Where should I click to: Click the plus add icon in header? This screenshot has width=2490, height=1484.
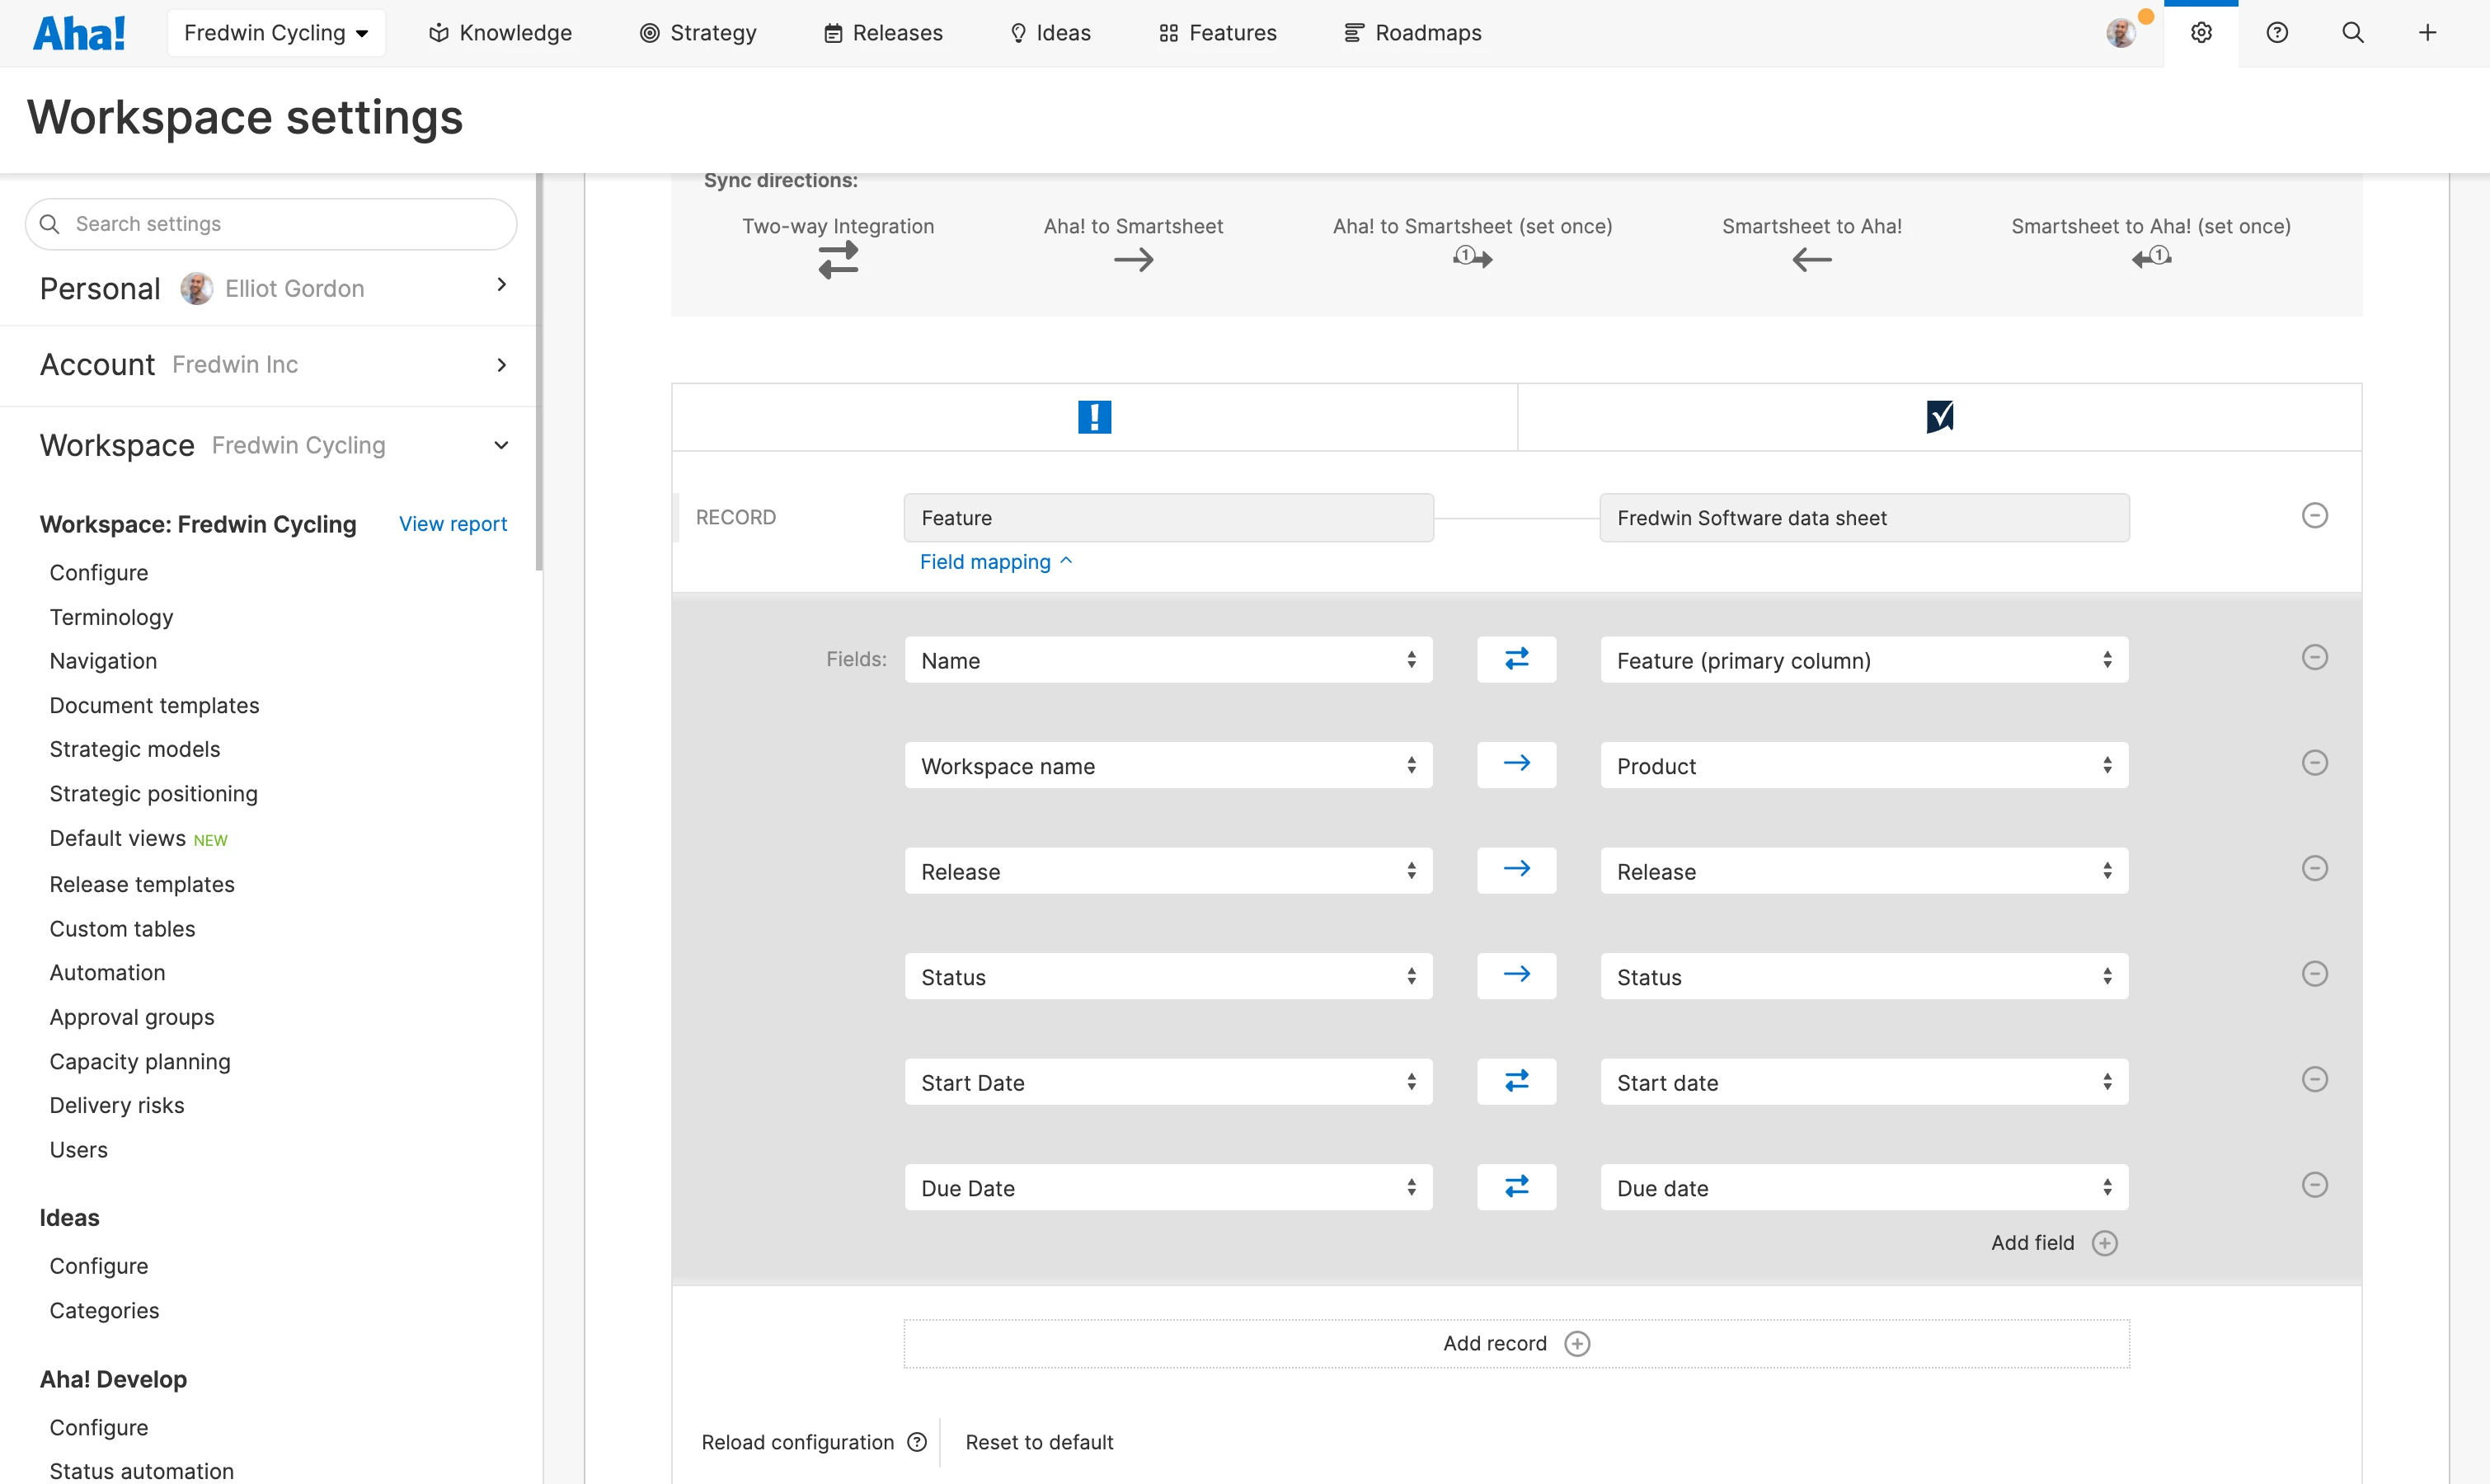(2427, 33)
